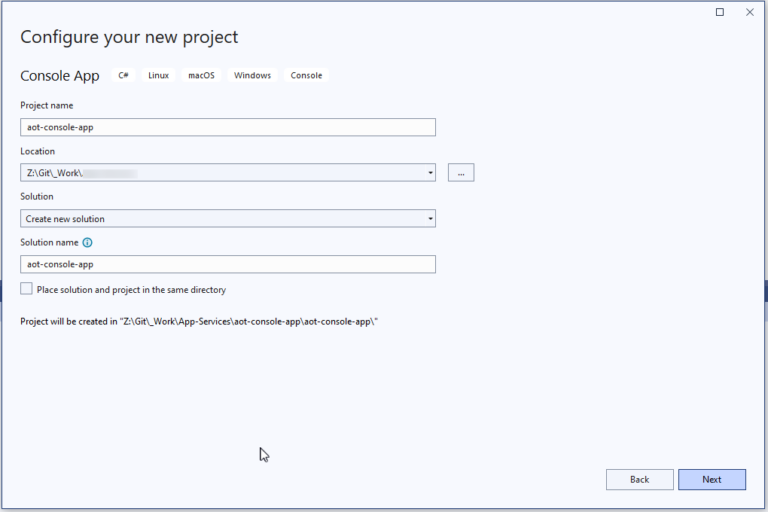Click the Console App template heading
Viewport: 768px width, 512px height.
pyautogui.click(x=59, y=76)
